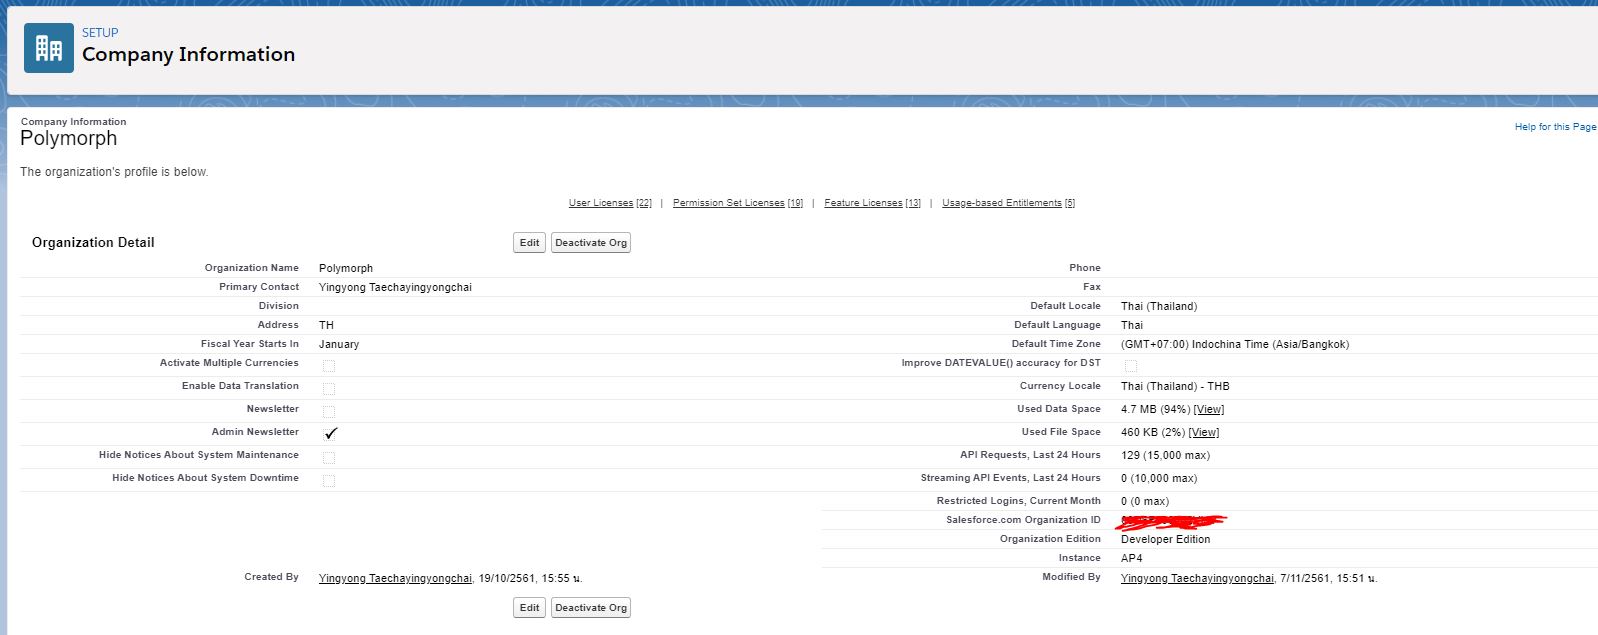Viewport: 1598px width, 635px height.
Task: Click the top Edit button
Action: (x=530, y=243)
